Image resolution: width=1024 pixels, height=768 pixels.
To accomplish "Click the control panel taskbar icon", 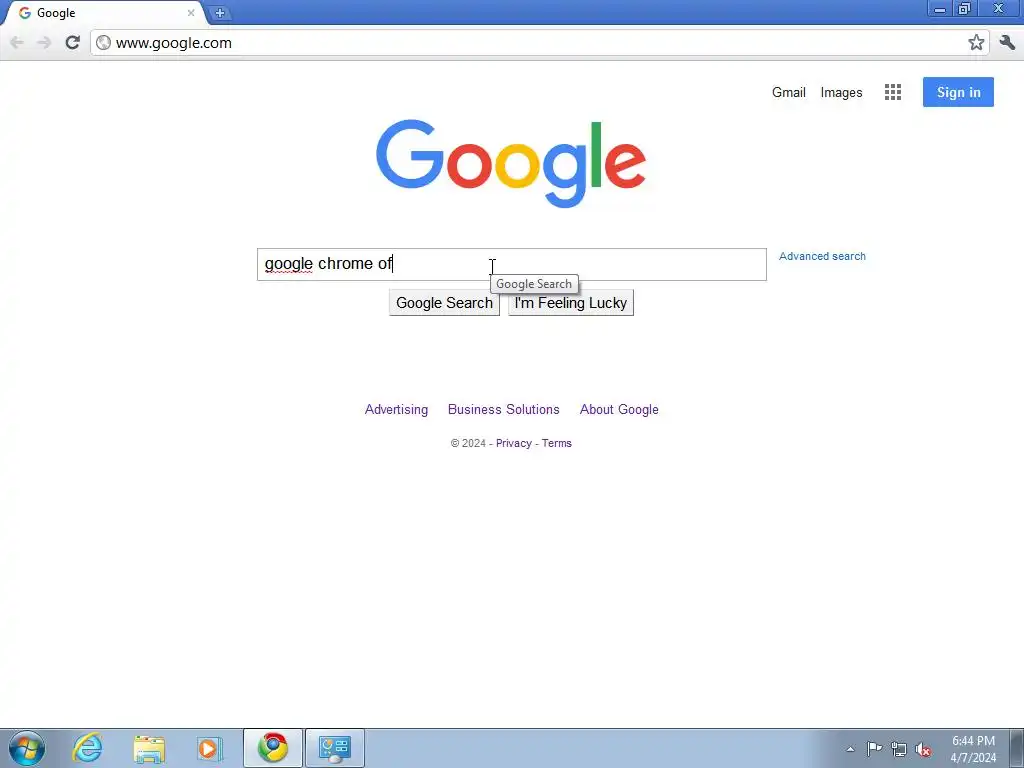I will [335, 748].
